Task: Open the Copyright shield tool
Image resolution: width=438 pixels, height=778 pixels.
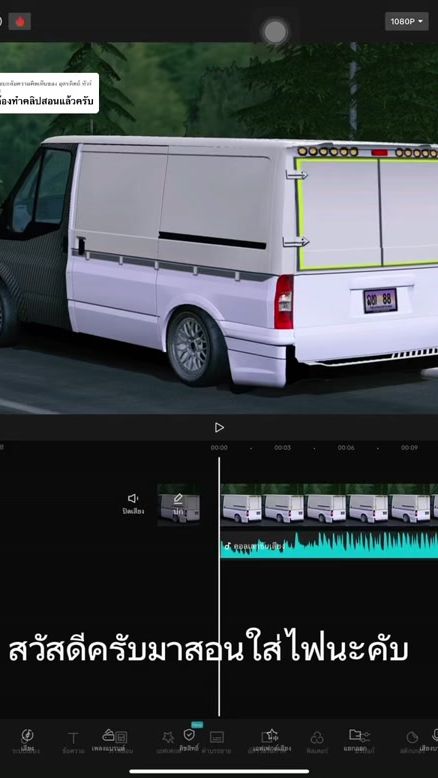Action: [x=189, y=735]
